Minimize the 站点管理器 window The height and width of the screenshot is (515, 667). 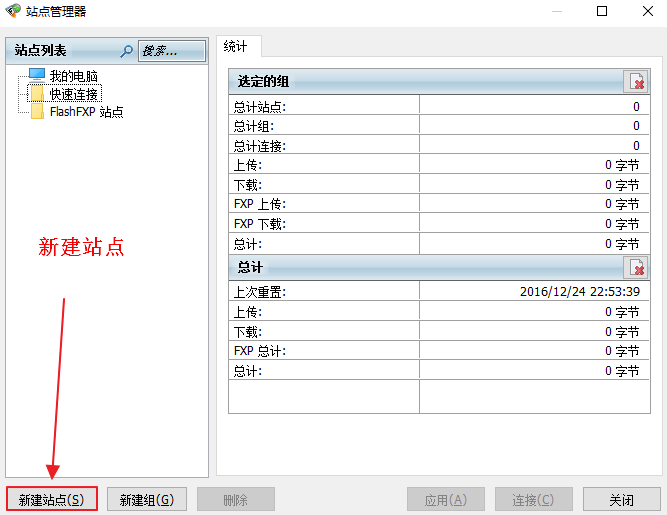click(556, 12)
